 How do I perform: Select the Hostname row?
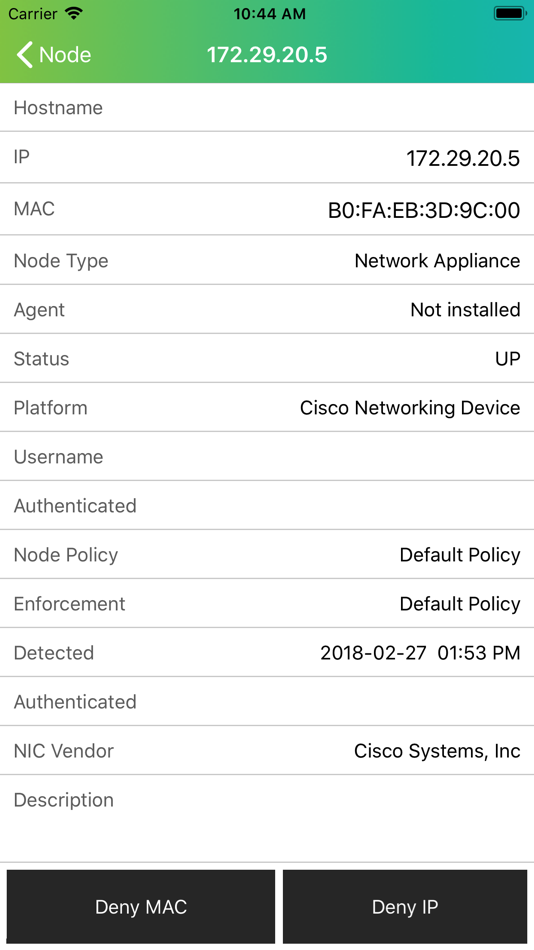coord(267,107)
